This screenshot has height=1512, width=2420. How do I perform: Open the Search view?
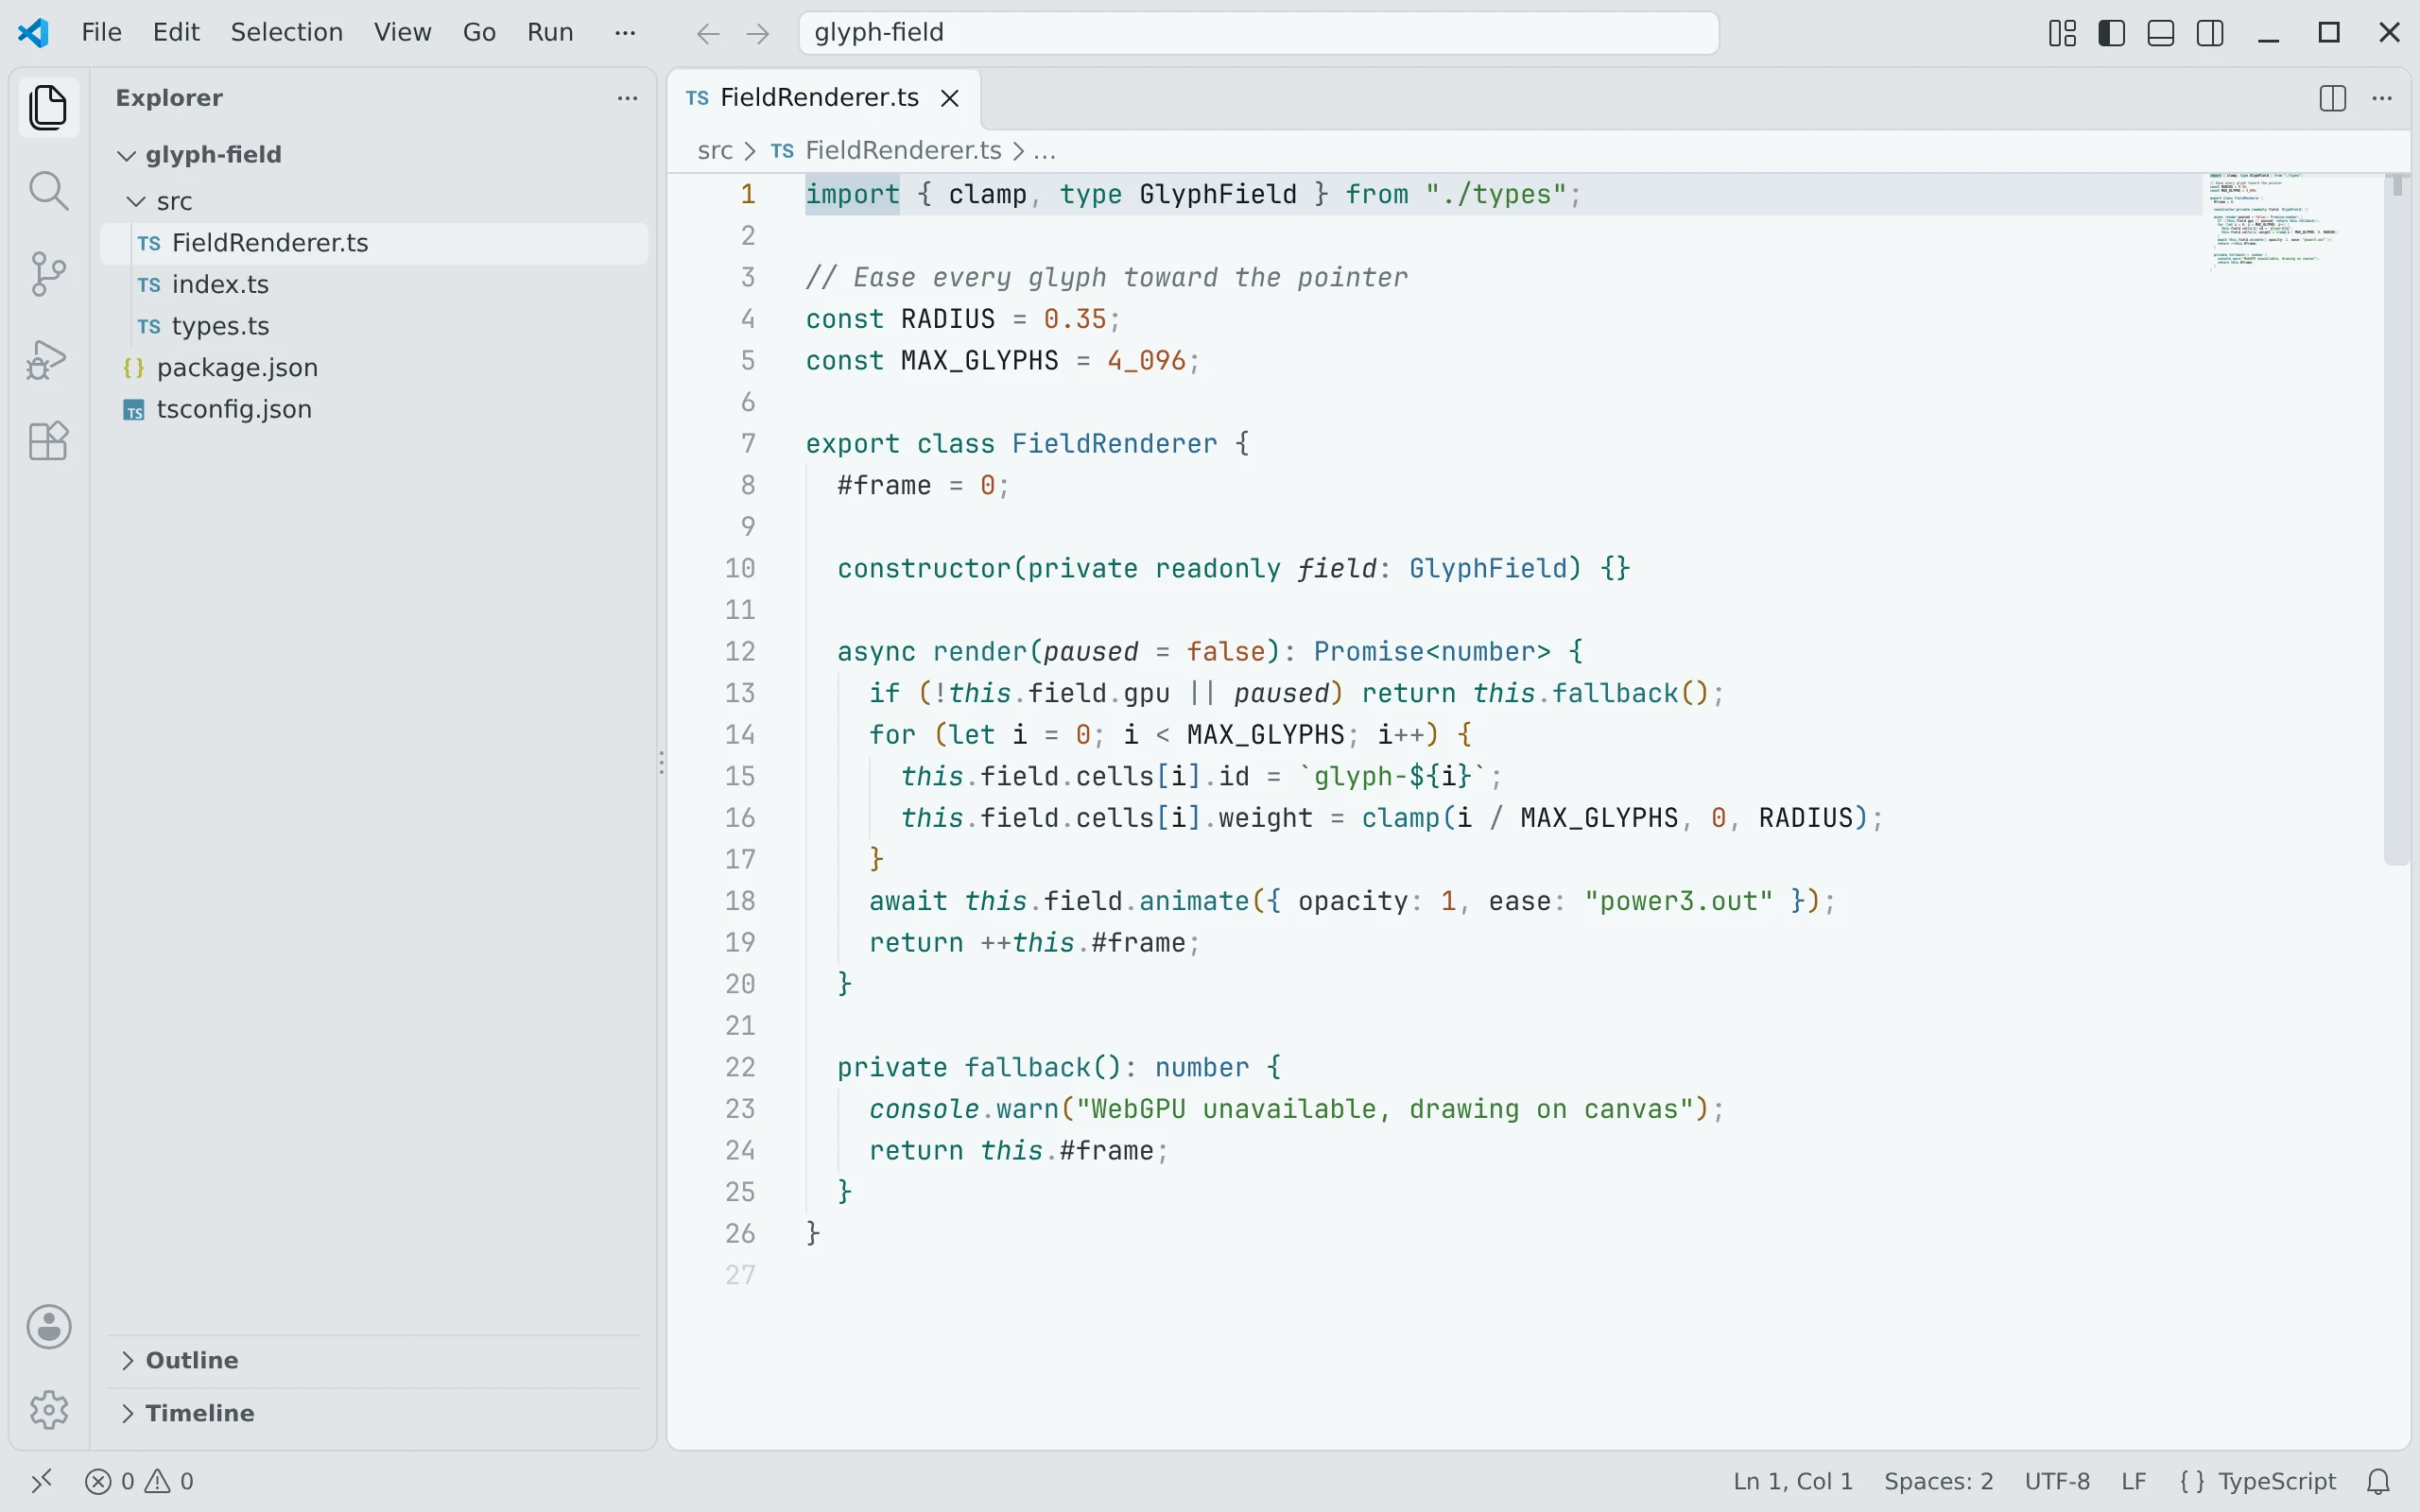[48, 190]
